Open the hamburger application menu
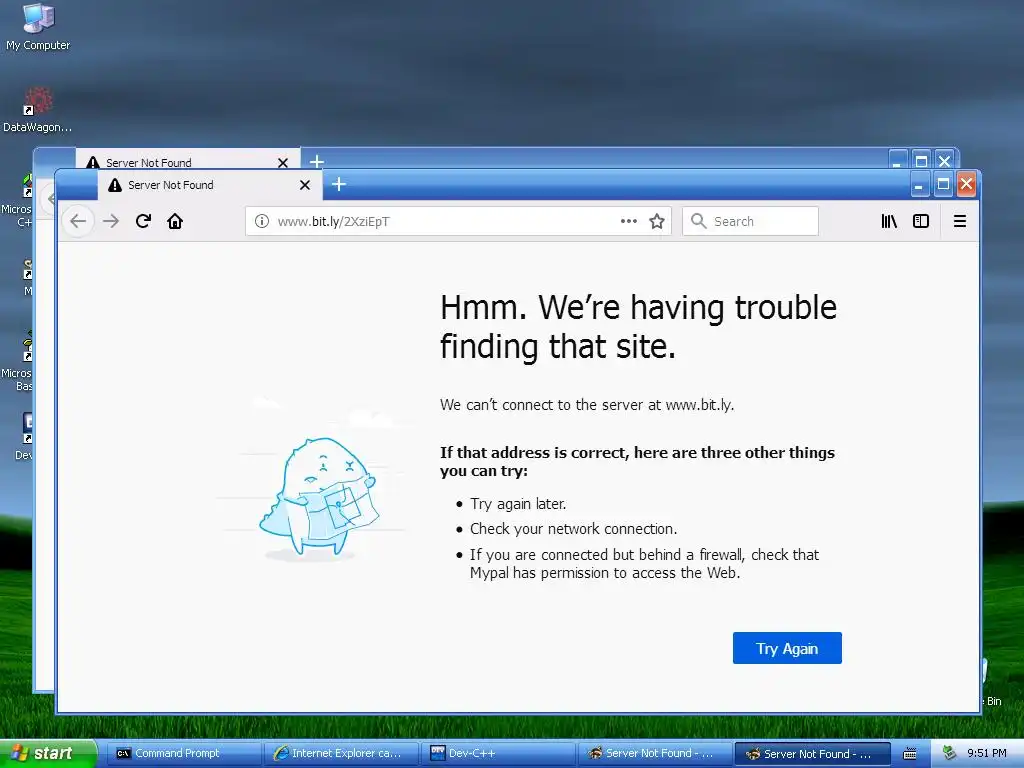The height and width of the screenshot is (768, 1024). [x=959, y=221]
